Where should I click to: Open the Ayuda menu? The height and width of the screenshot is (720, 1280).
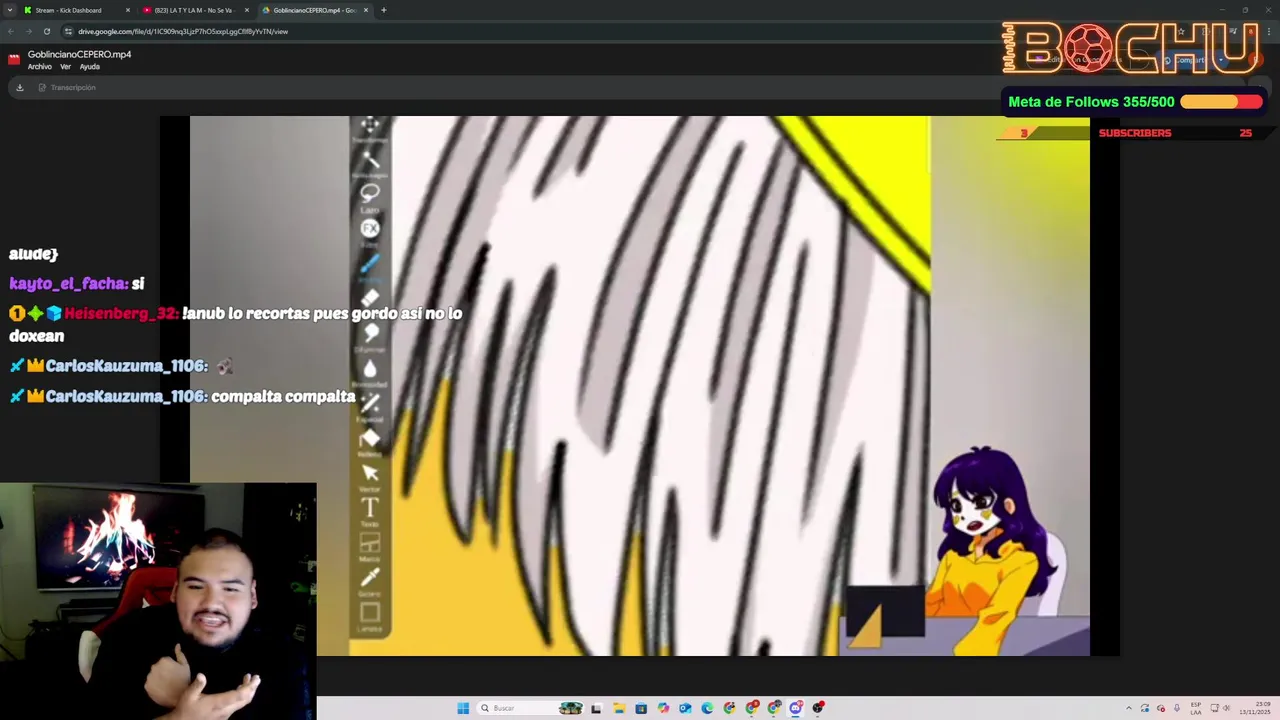[x=90, y=67]
